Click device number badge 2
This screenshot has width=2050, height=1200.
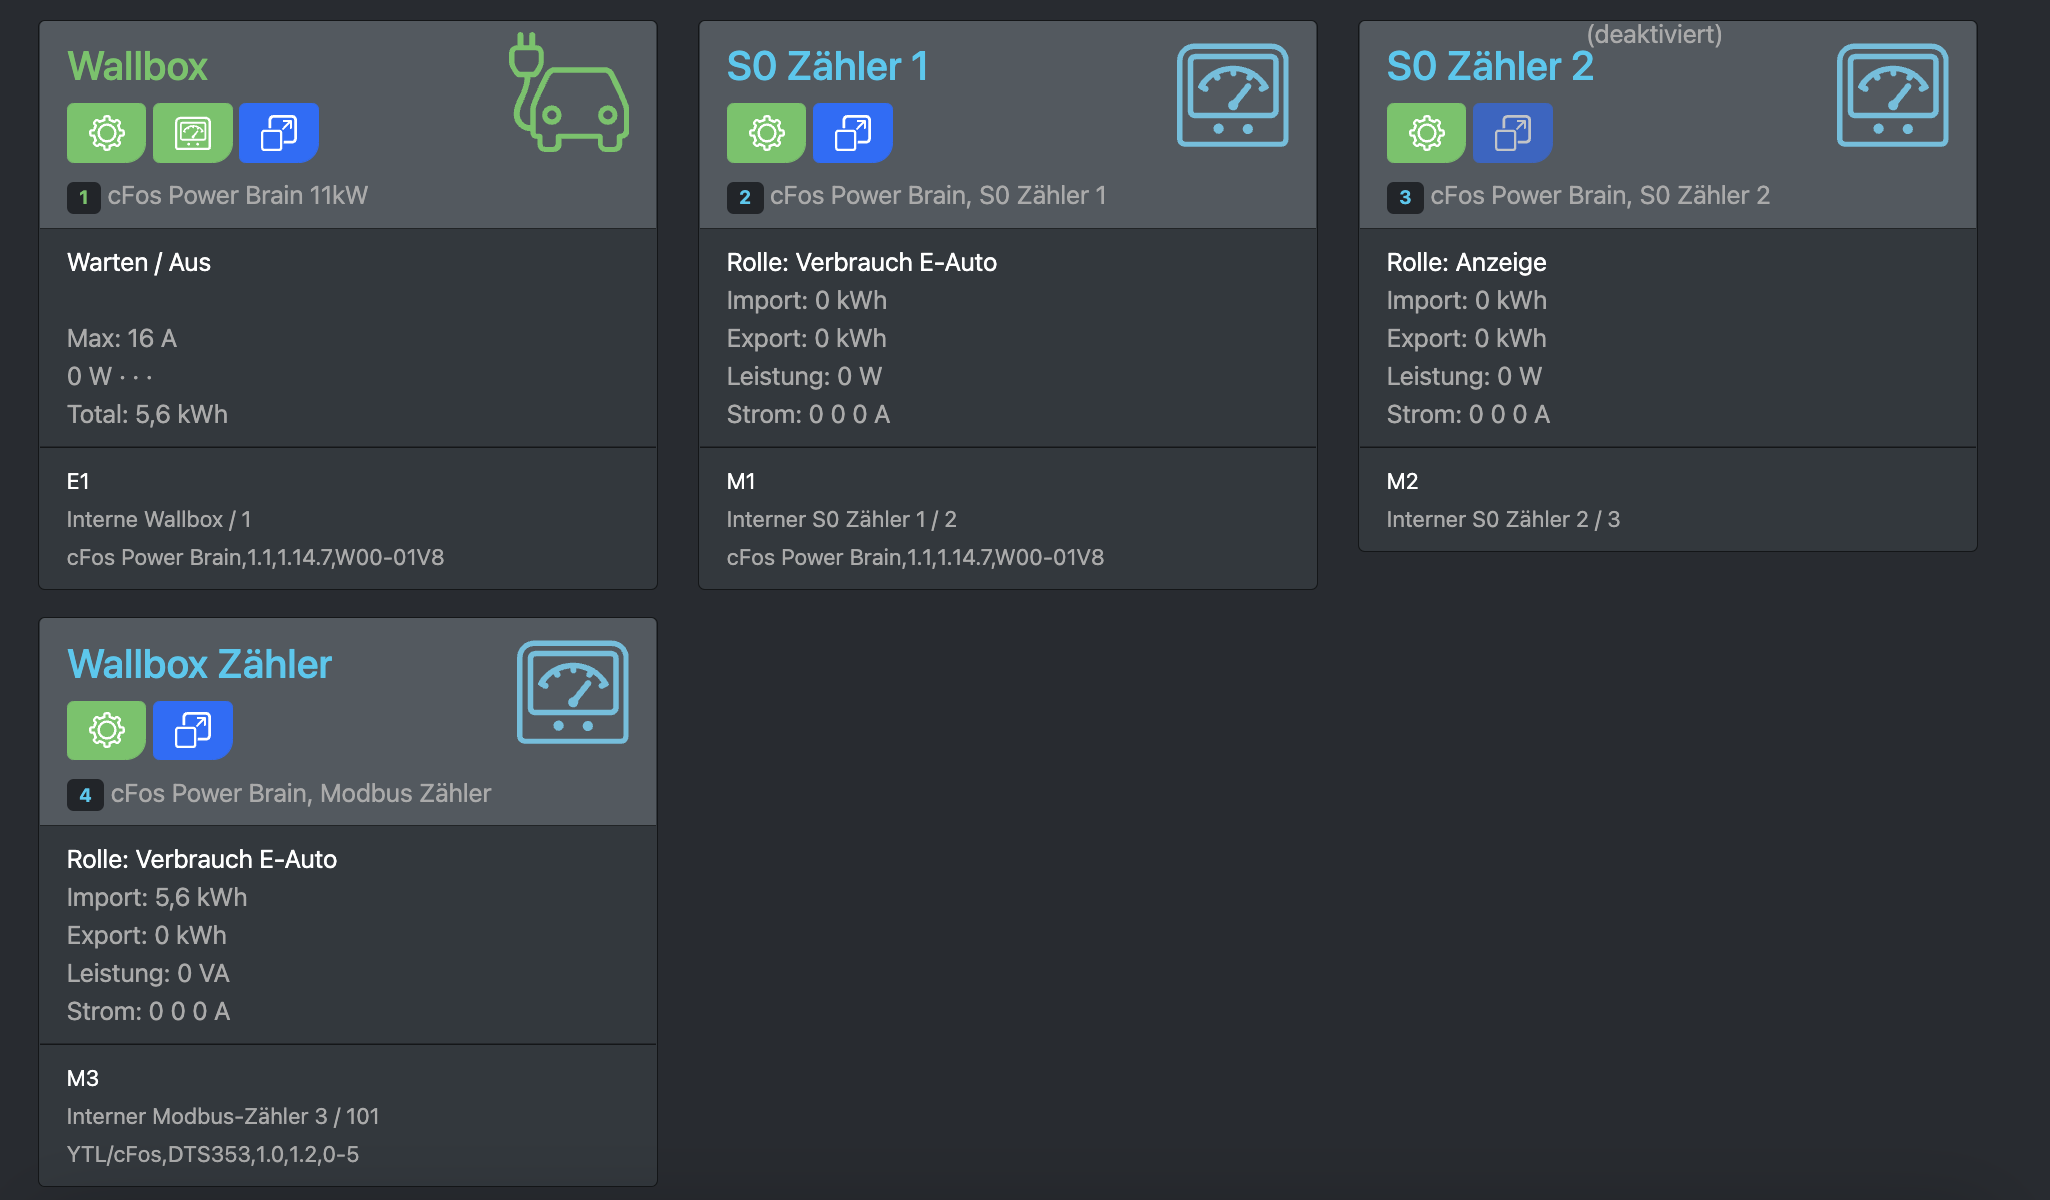tap(745, 197)
